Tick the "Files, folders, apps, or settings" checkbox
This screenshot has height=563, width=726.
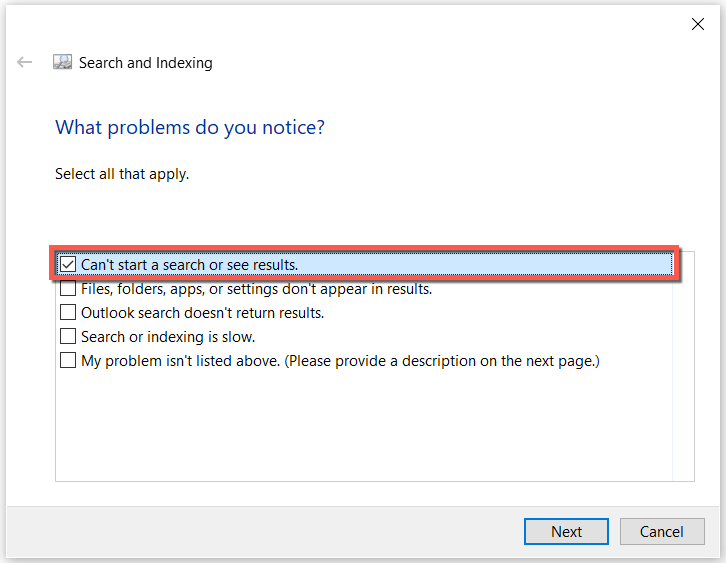point(68,289)
